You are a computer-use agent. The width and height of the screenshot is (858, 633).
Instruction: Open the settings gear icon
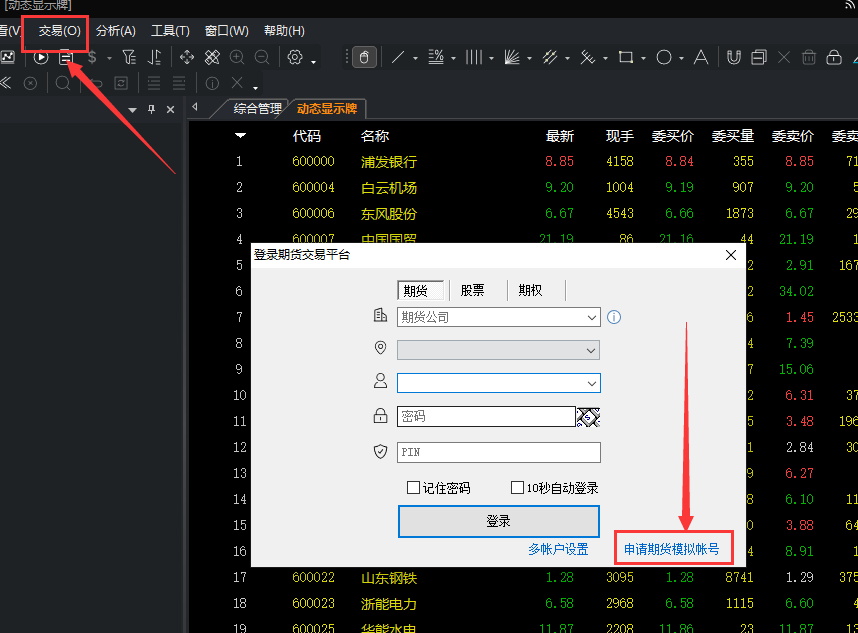[x=295, y=57]
